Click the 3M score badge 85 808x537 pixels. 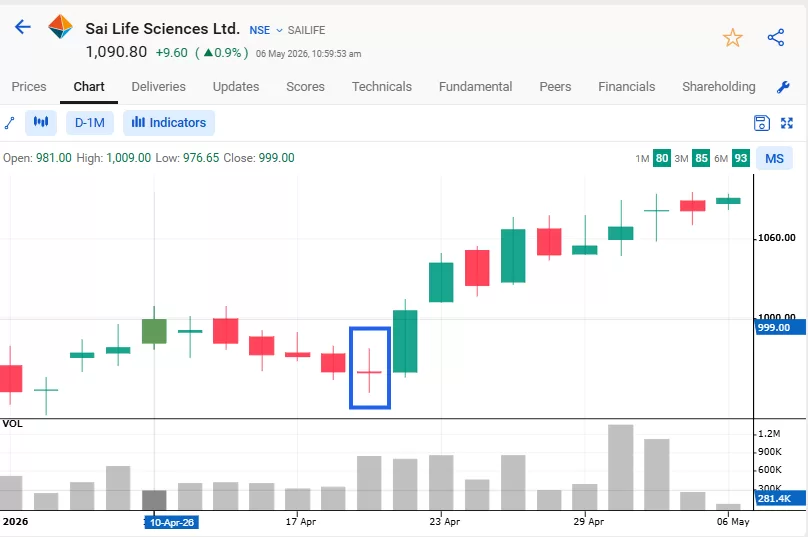point(701,158)
